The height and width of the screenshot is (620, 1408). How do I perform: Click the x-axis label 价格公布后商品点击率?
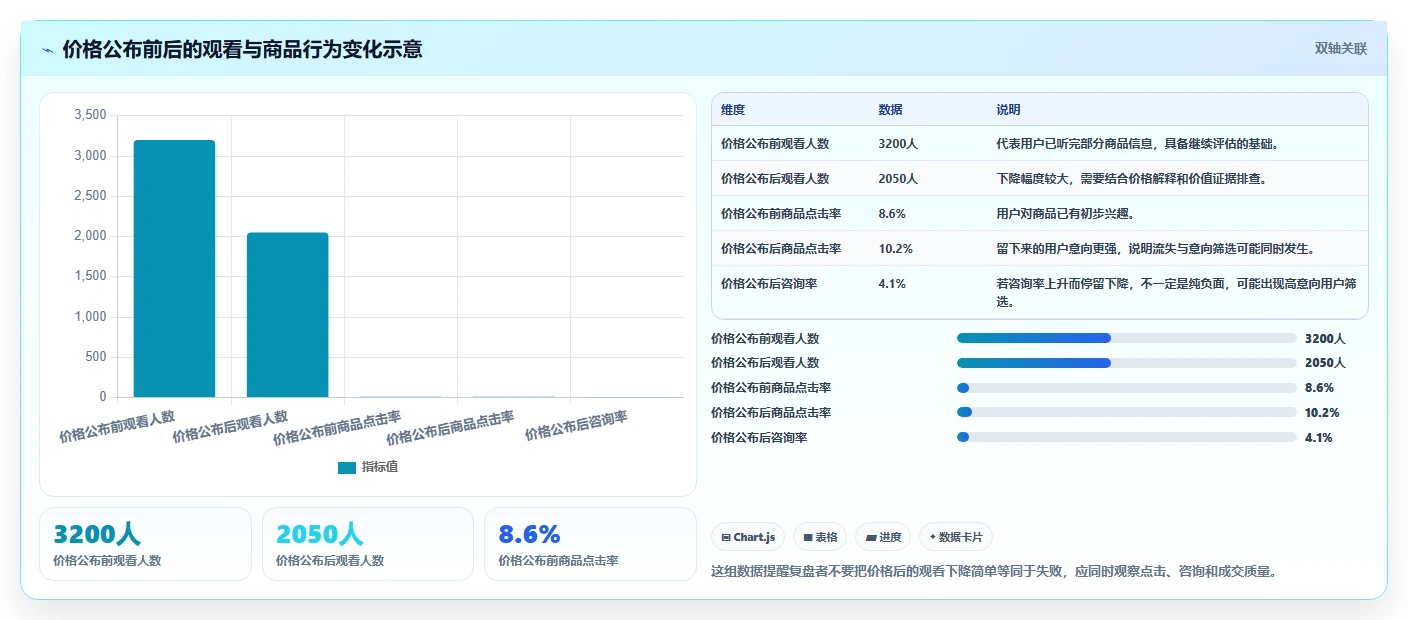pyautogui.click(x=450, y=427)
